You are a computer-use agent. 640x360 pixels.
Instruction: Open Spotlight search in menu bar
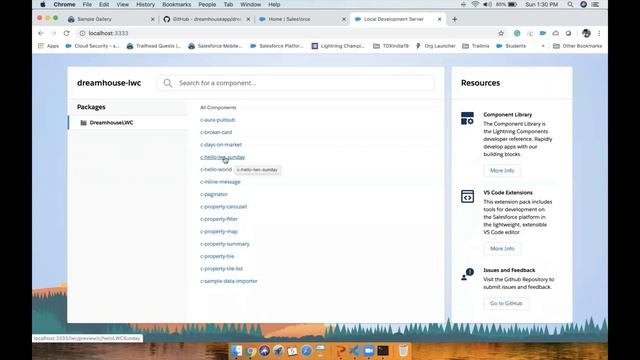point(570,4)
